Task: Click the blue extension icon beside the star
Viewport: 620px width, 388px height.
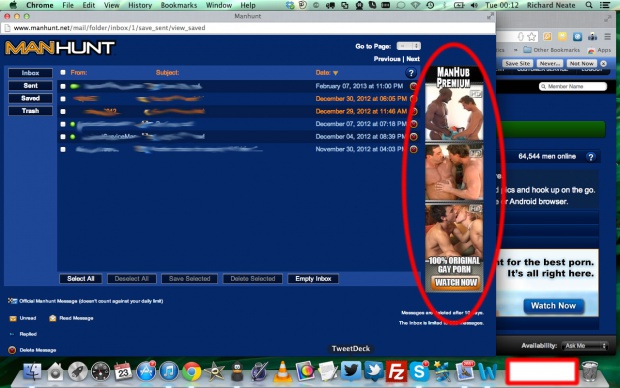Action: point(577,37)
